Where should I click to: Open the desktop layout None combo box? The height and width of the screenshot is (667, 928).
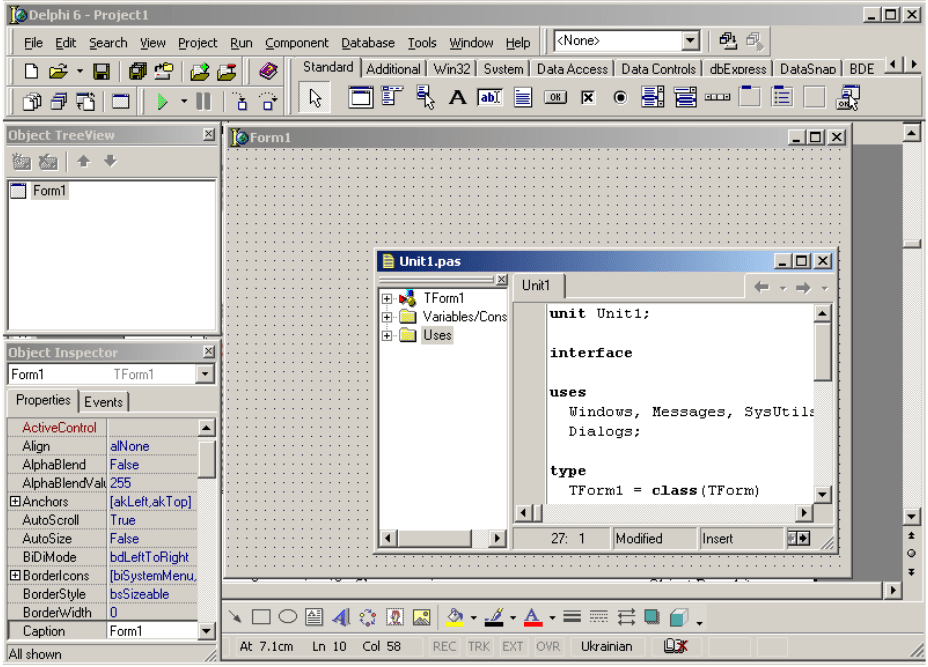tap(691, 41)
